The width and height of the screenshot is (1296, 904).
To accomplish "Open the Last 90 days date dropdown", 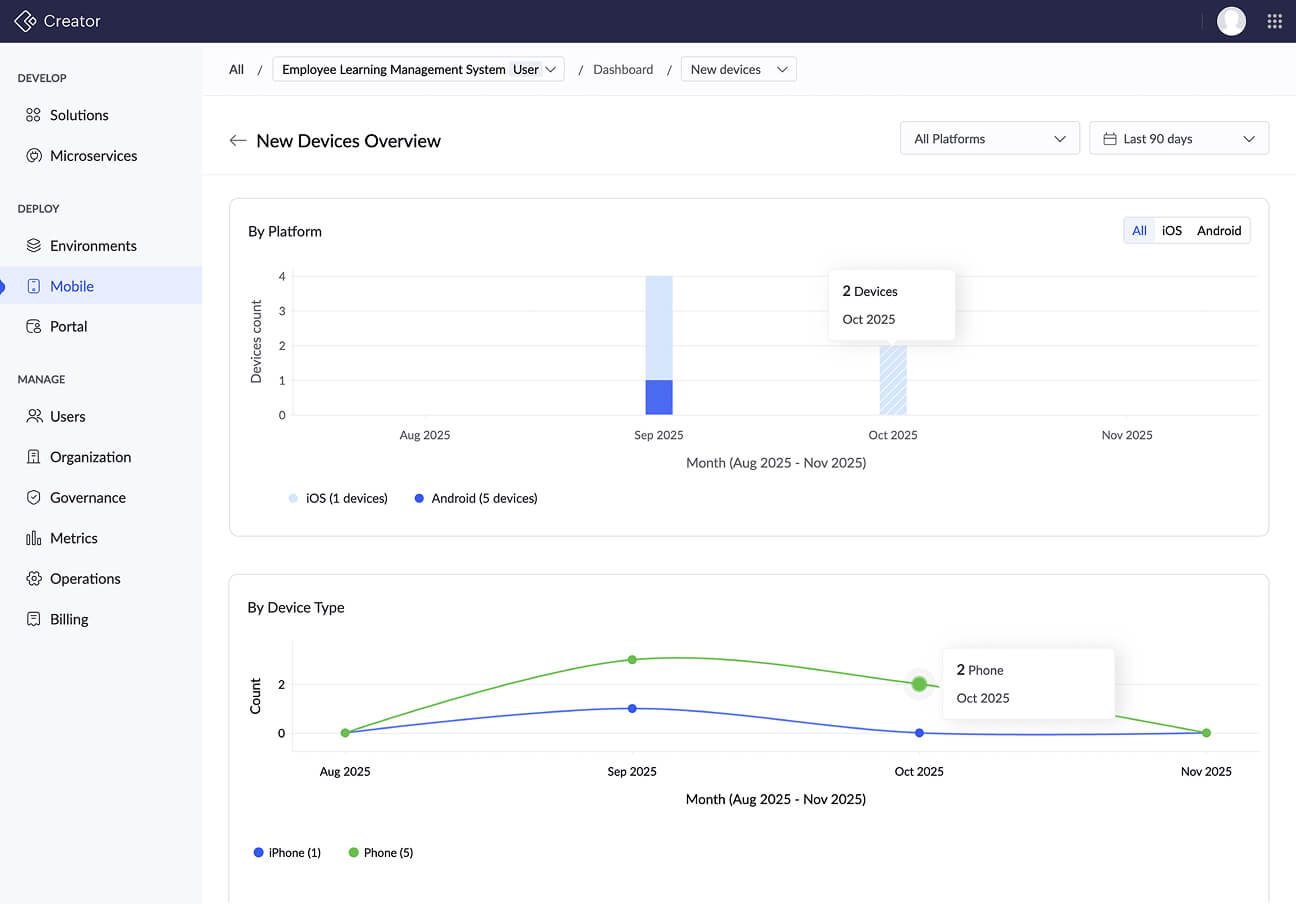I will [1178, 139].
